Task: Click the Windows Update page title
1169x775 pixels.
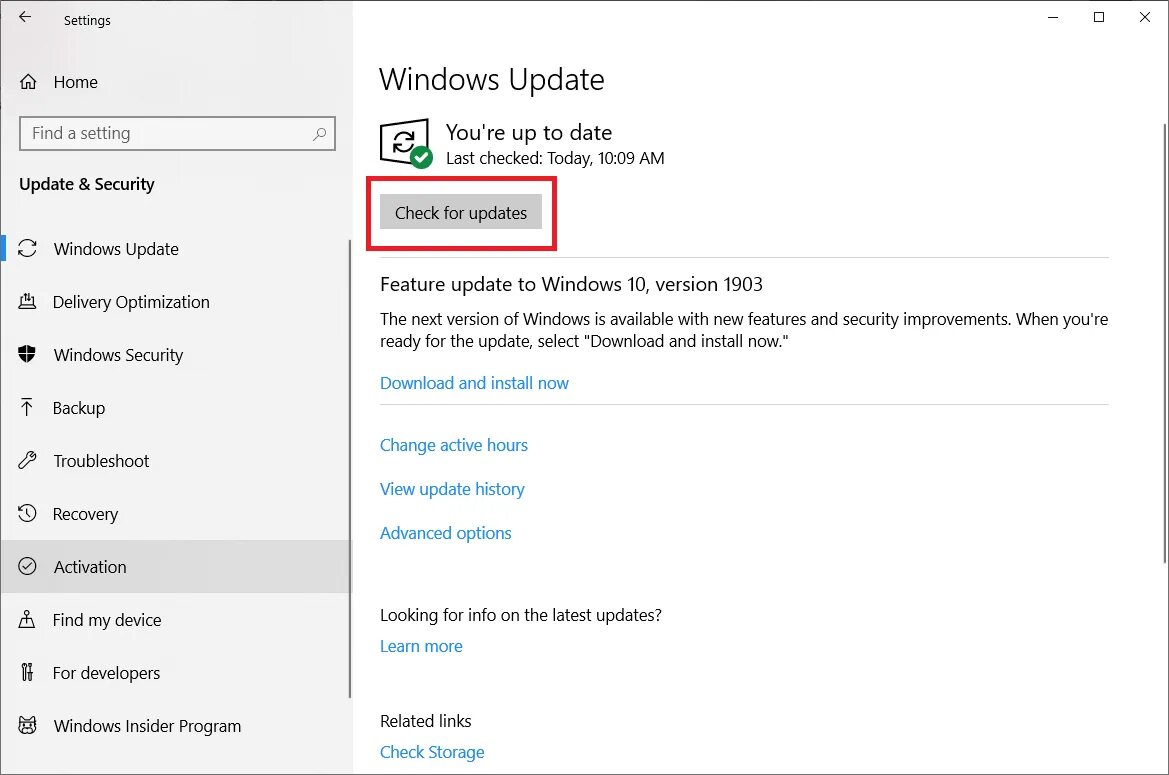Action: pyautogui.click(x=492, y=80)
